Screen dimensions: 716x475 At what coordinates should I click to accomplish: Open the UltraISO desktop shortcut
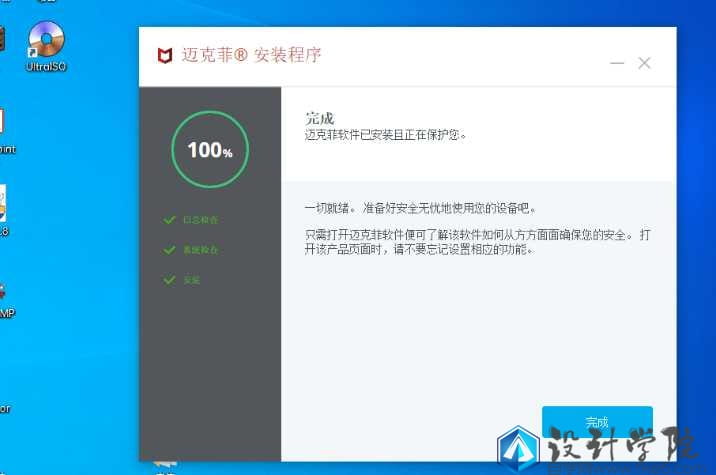click(46, 46)
